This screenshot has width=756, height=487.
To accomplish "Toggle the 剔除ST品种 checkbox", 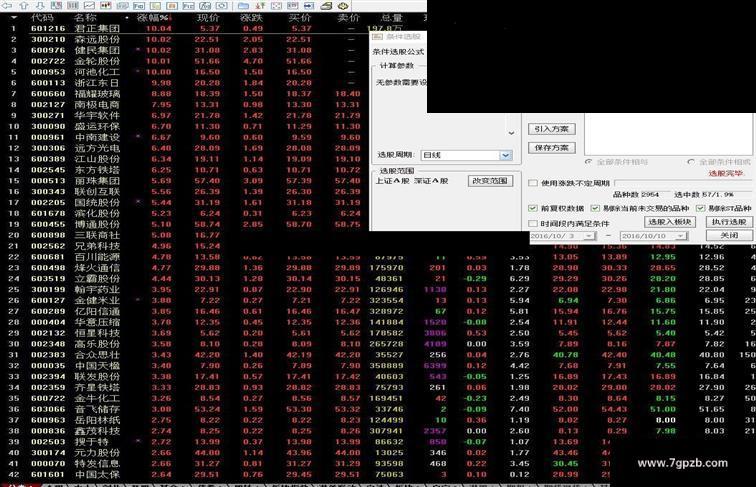I will click(x=701, y=208).
